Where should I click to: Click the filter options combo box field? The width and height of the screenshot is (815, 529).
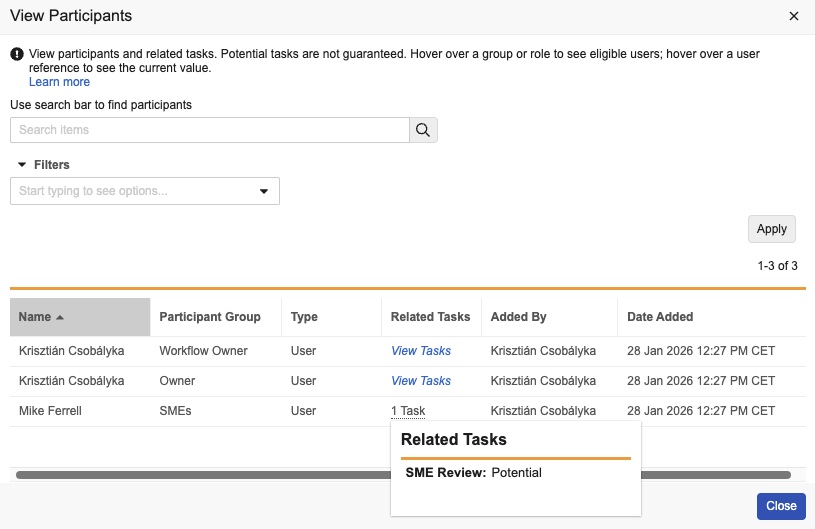[x=130, y=191]
